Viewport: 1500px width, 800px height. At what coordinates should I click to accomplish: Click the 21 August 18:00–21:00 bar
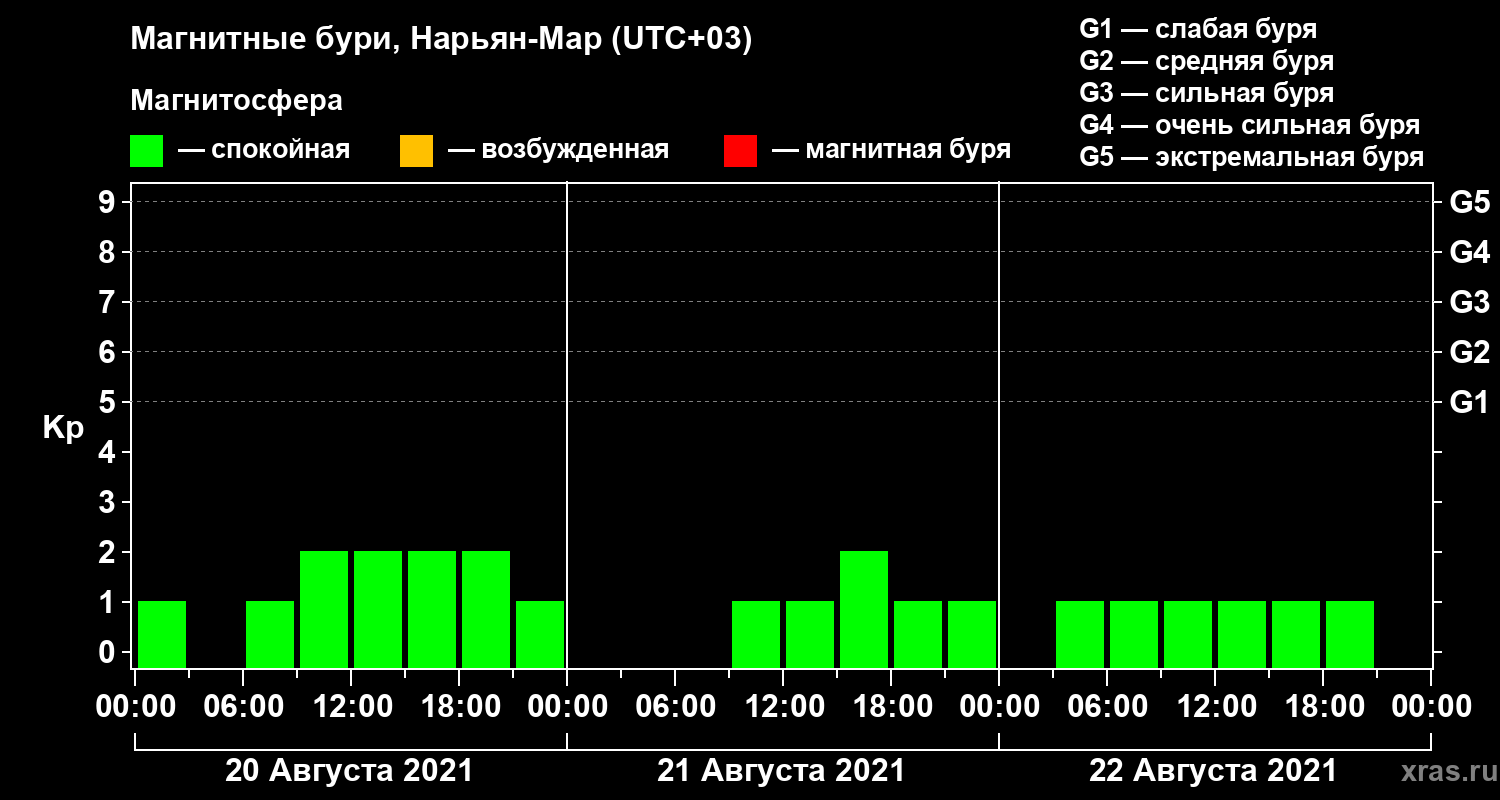[918, 634]
